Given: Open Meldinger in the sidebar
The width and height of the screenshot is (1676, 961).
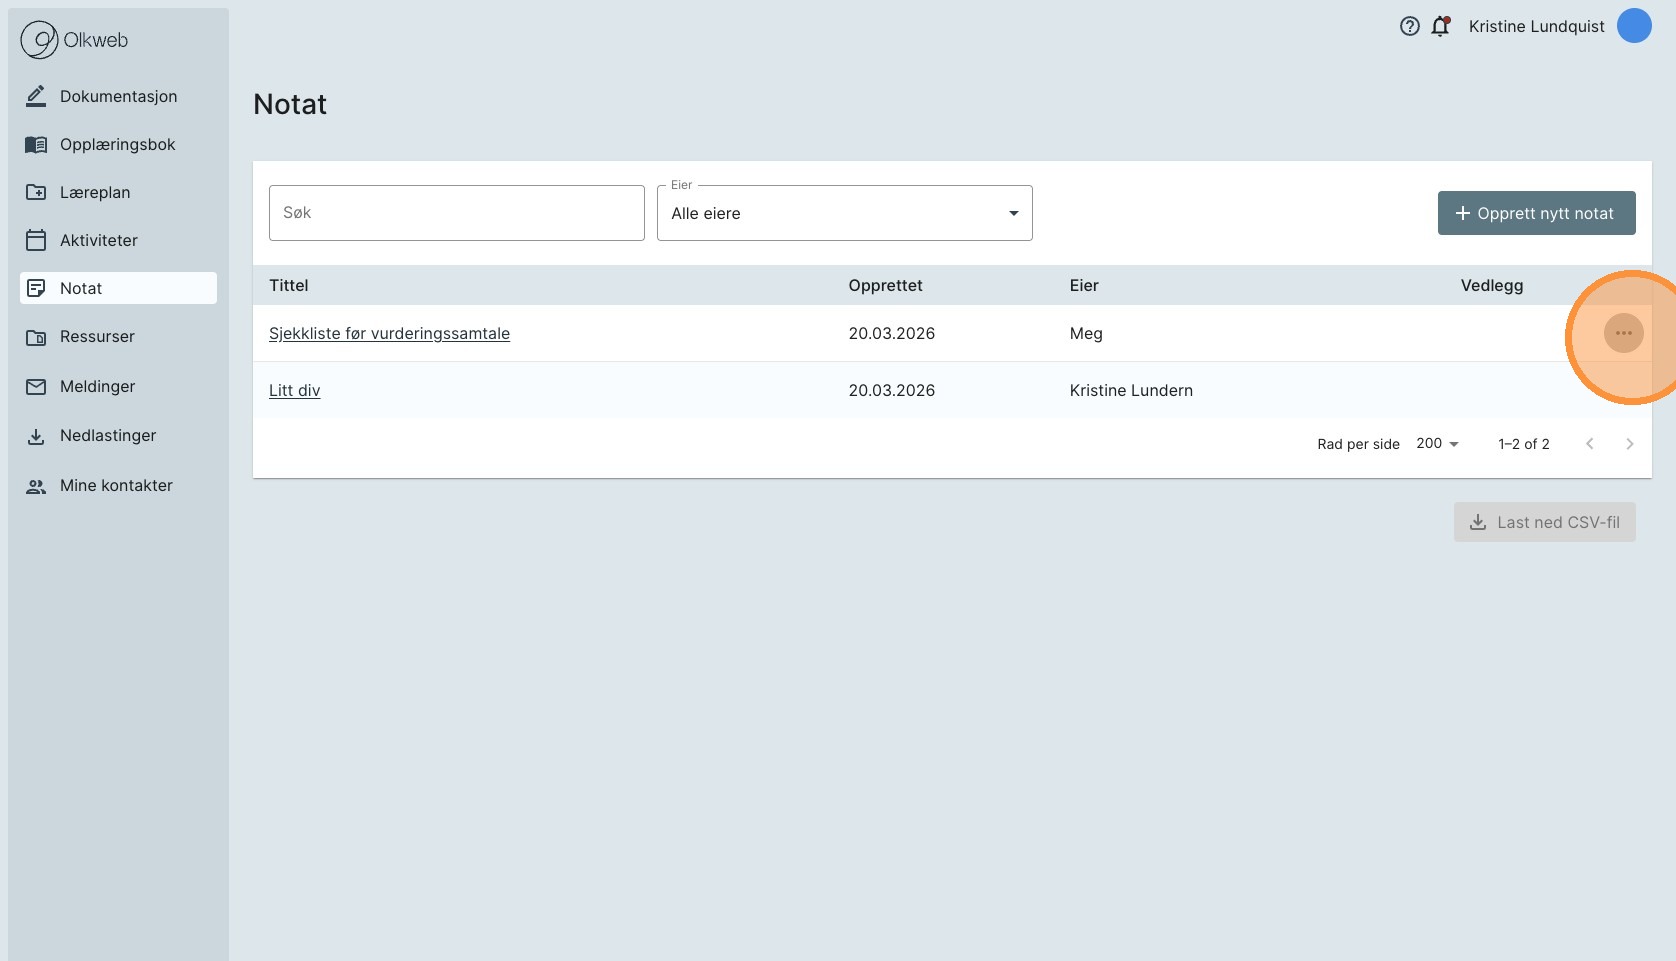Looking at the screenshot, I should click(97, 386).
